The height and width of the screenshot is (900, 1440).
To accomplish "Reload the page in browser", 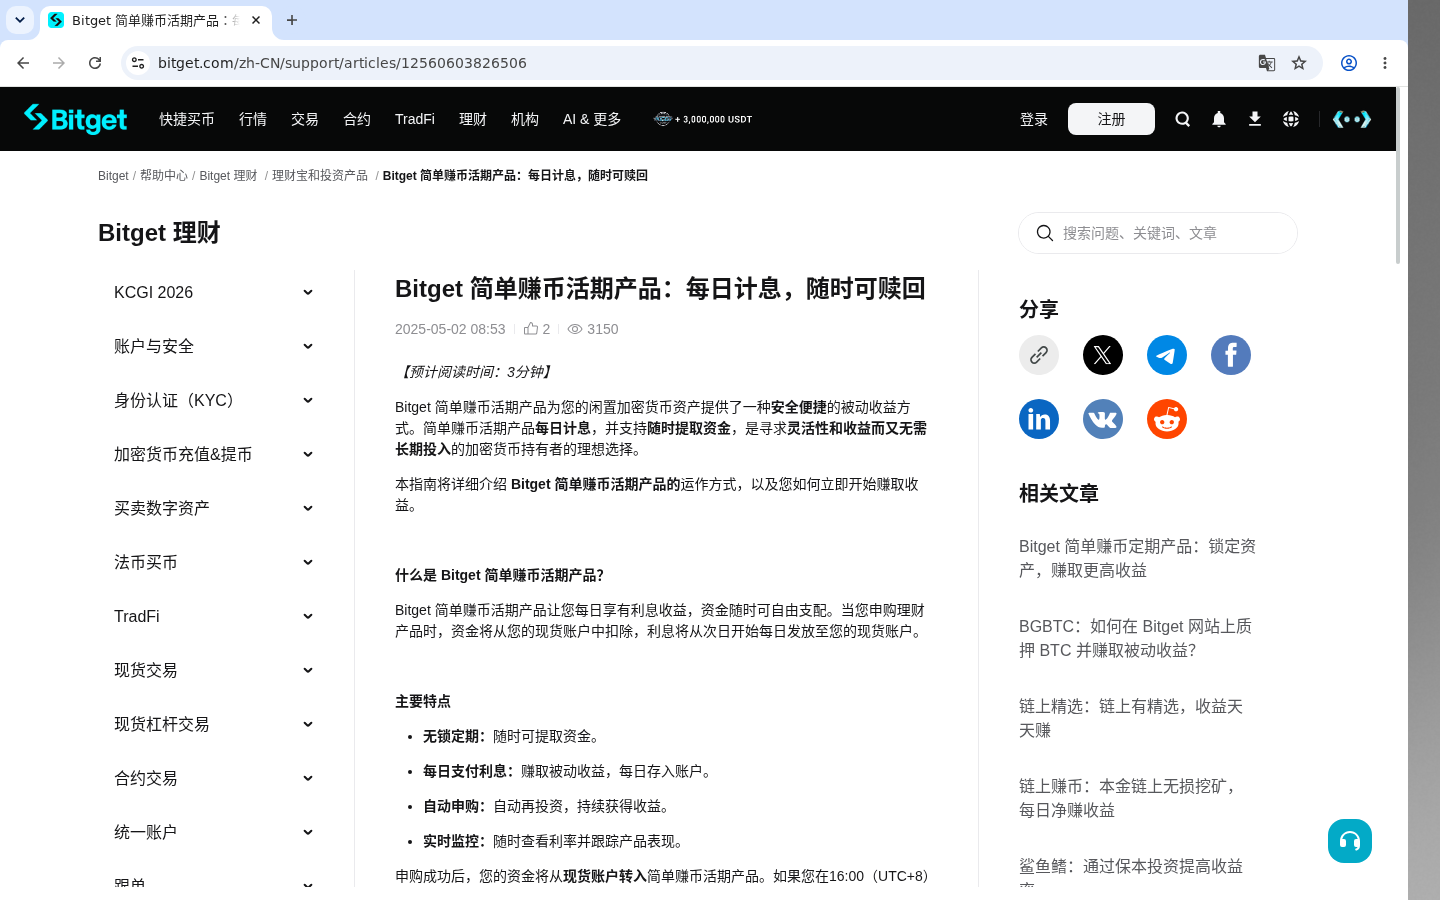I will [95, 63].
